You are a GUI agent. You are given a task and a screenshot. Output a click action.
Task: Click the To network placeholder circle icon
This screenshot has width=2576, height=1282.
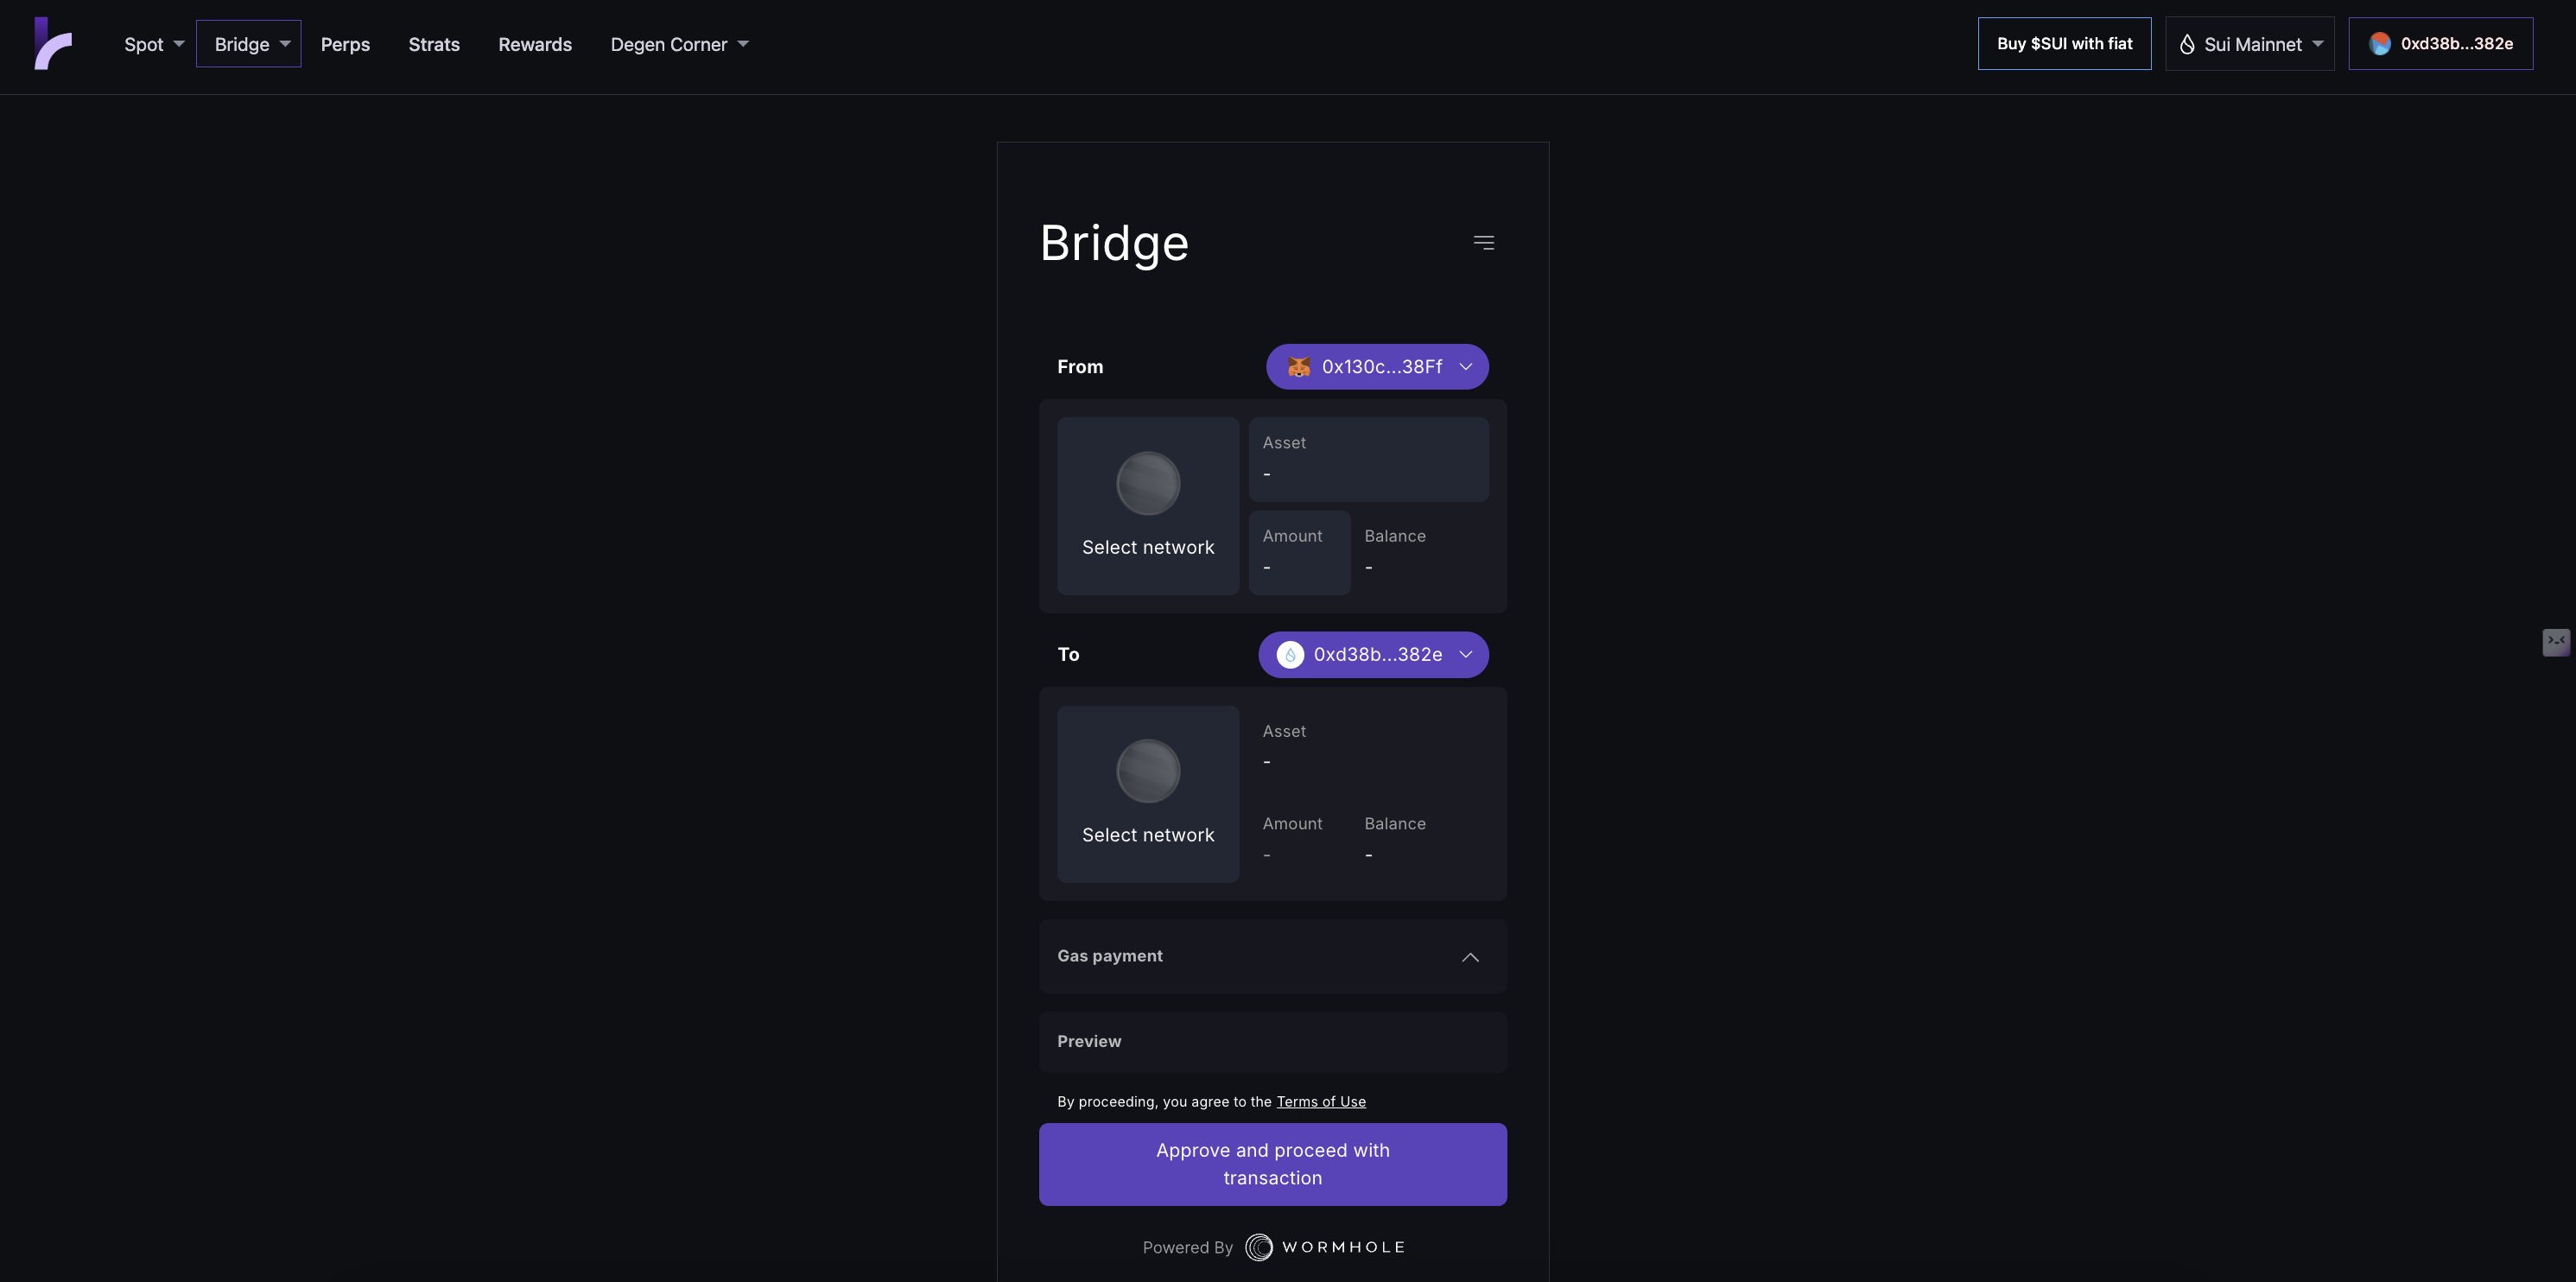tap(1147, 771)
